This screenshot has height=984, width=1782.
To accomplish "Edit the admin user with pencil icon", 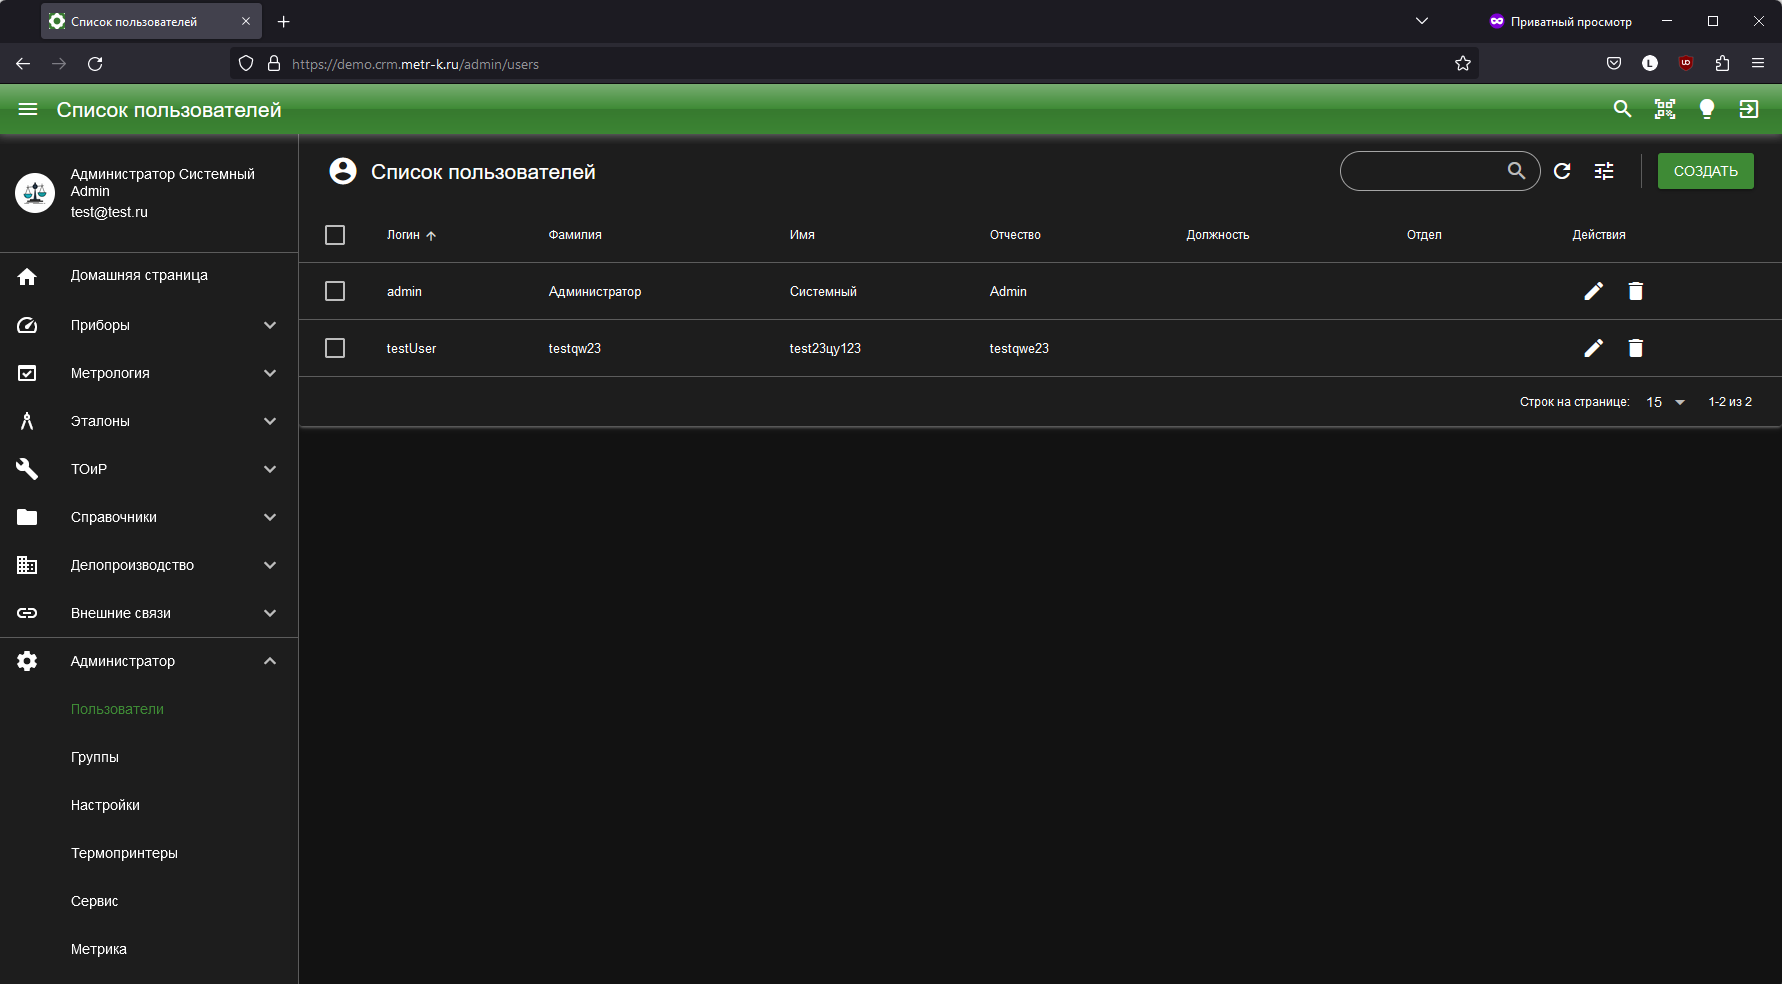I will [1594, 291].
